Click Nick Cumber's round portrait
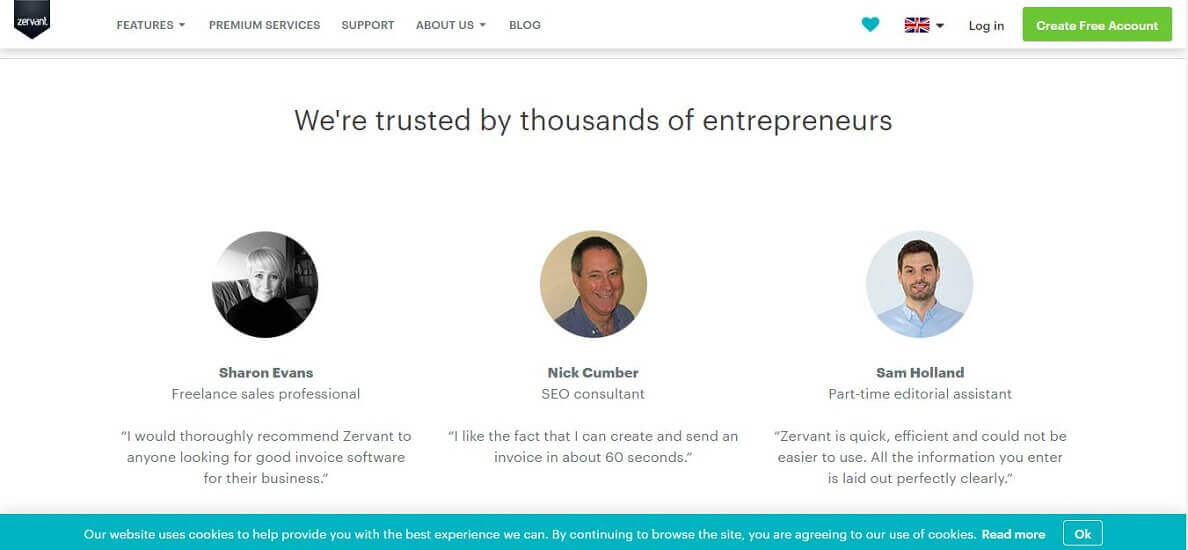Image resolution: width=1188 pixels, height=550 pixels. coord(593,284)
